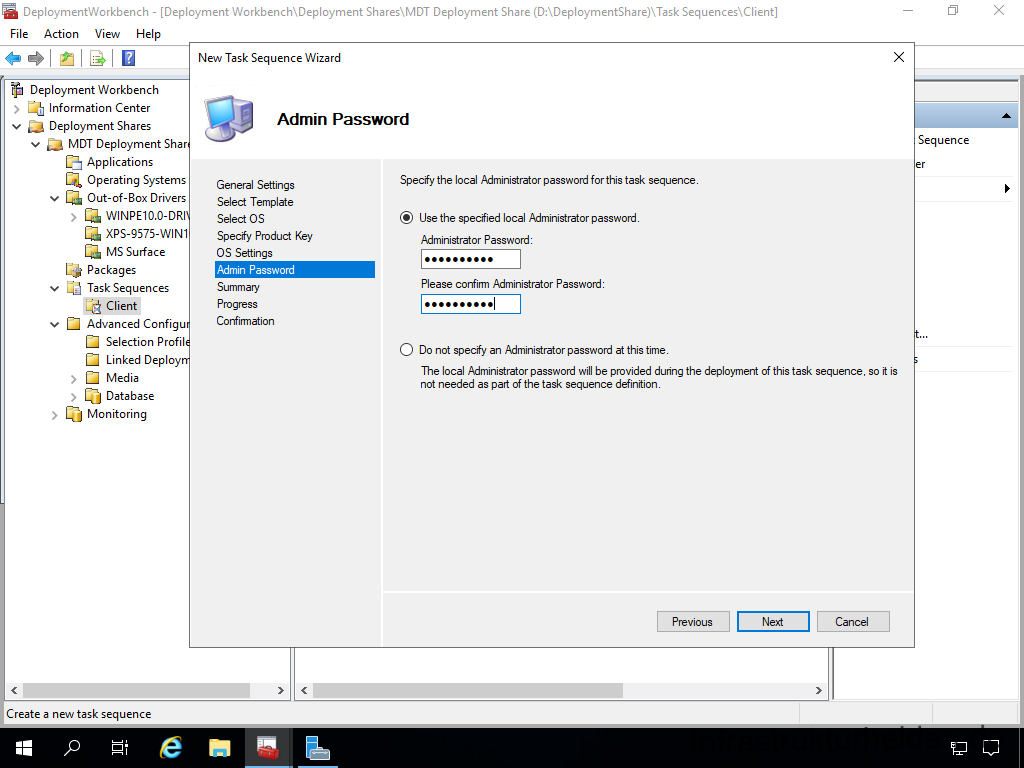
Task: Click the Client task sequence folder icon
Action: click(x=93, y=306)
